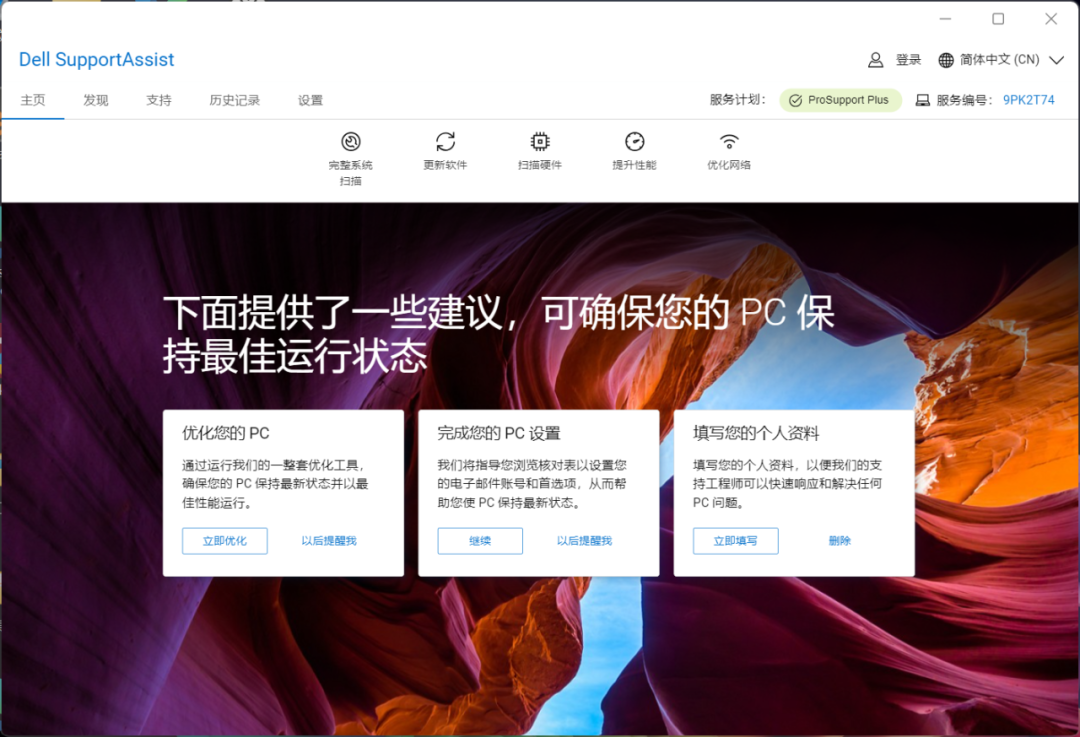Screen dimensions: 1080x737
Task: Select the 优化网络 Wi-Fi icon
Action: tap(729, 142)
